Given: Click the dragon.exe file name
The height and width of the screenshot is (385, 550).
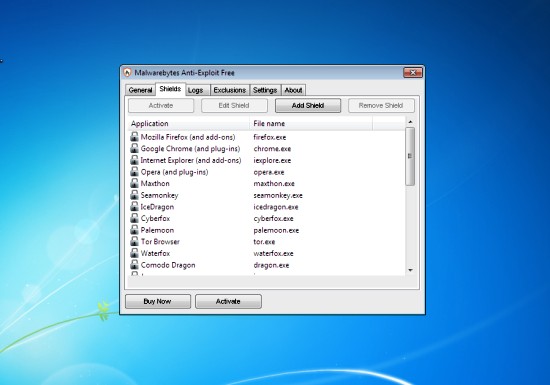Looking at the screenshot, I should 271,265.
